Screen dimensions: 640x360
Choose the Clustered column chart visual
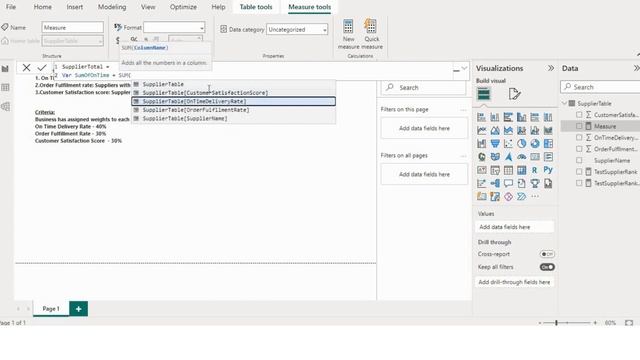click(522, 118)
